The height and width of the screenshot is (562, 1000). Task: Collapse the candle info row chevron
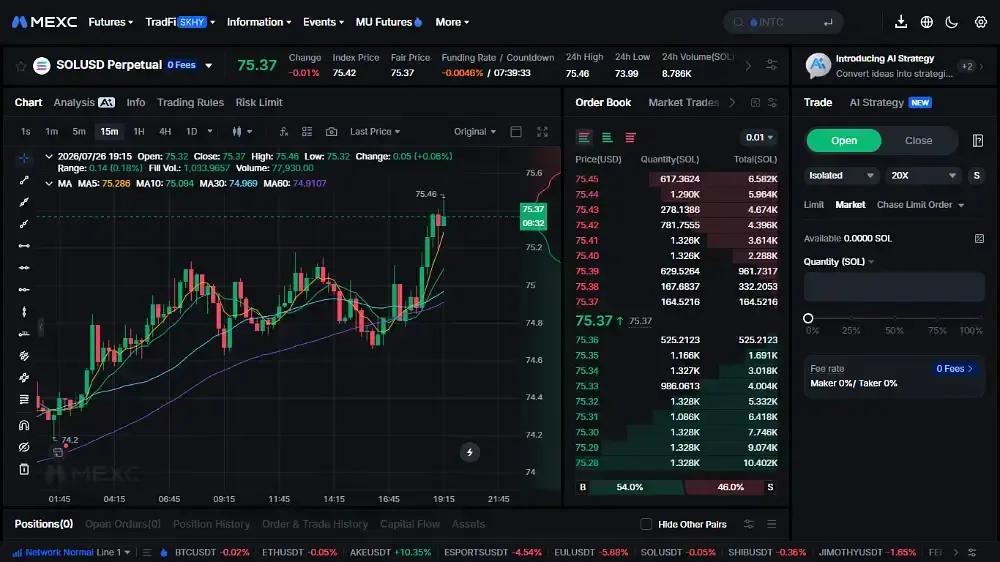click(48, 156)
